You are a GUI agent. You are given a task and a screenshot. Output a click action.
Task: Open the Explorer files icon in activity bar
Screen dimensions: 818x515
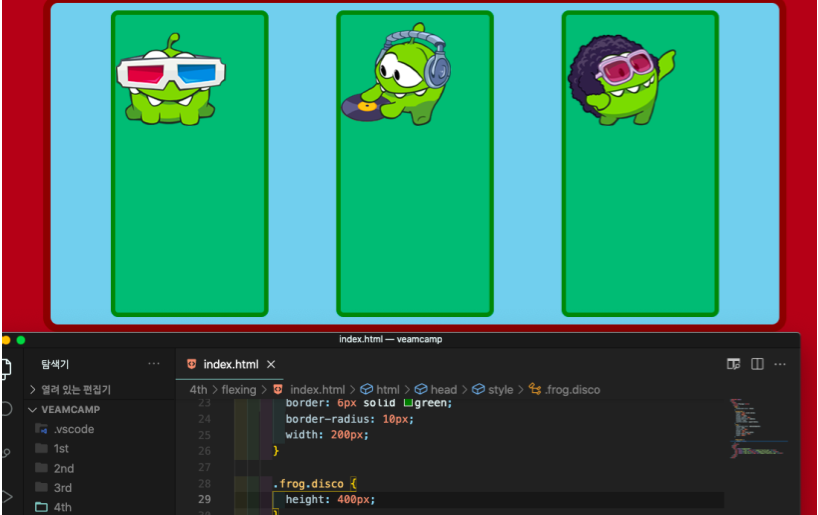coord(6,368)
